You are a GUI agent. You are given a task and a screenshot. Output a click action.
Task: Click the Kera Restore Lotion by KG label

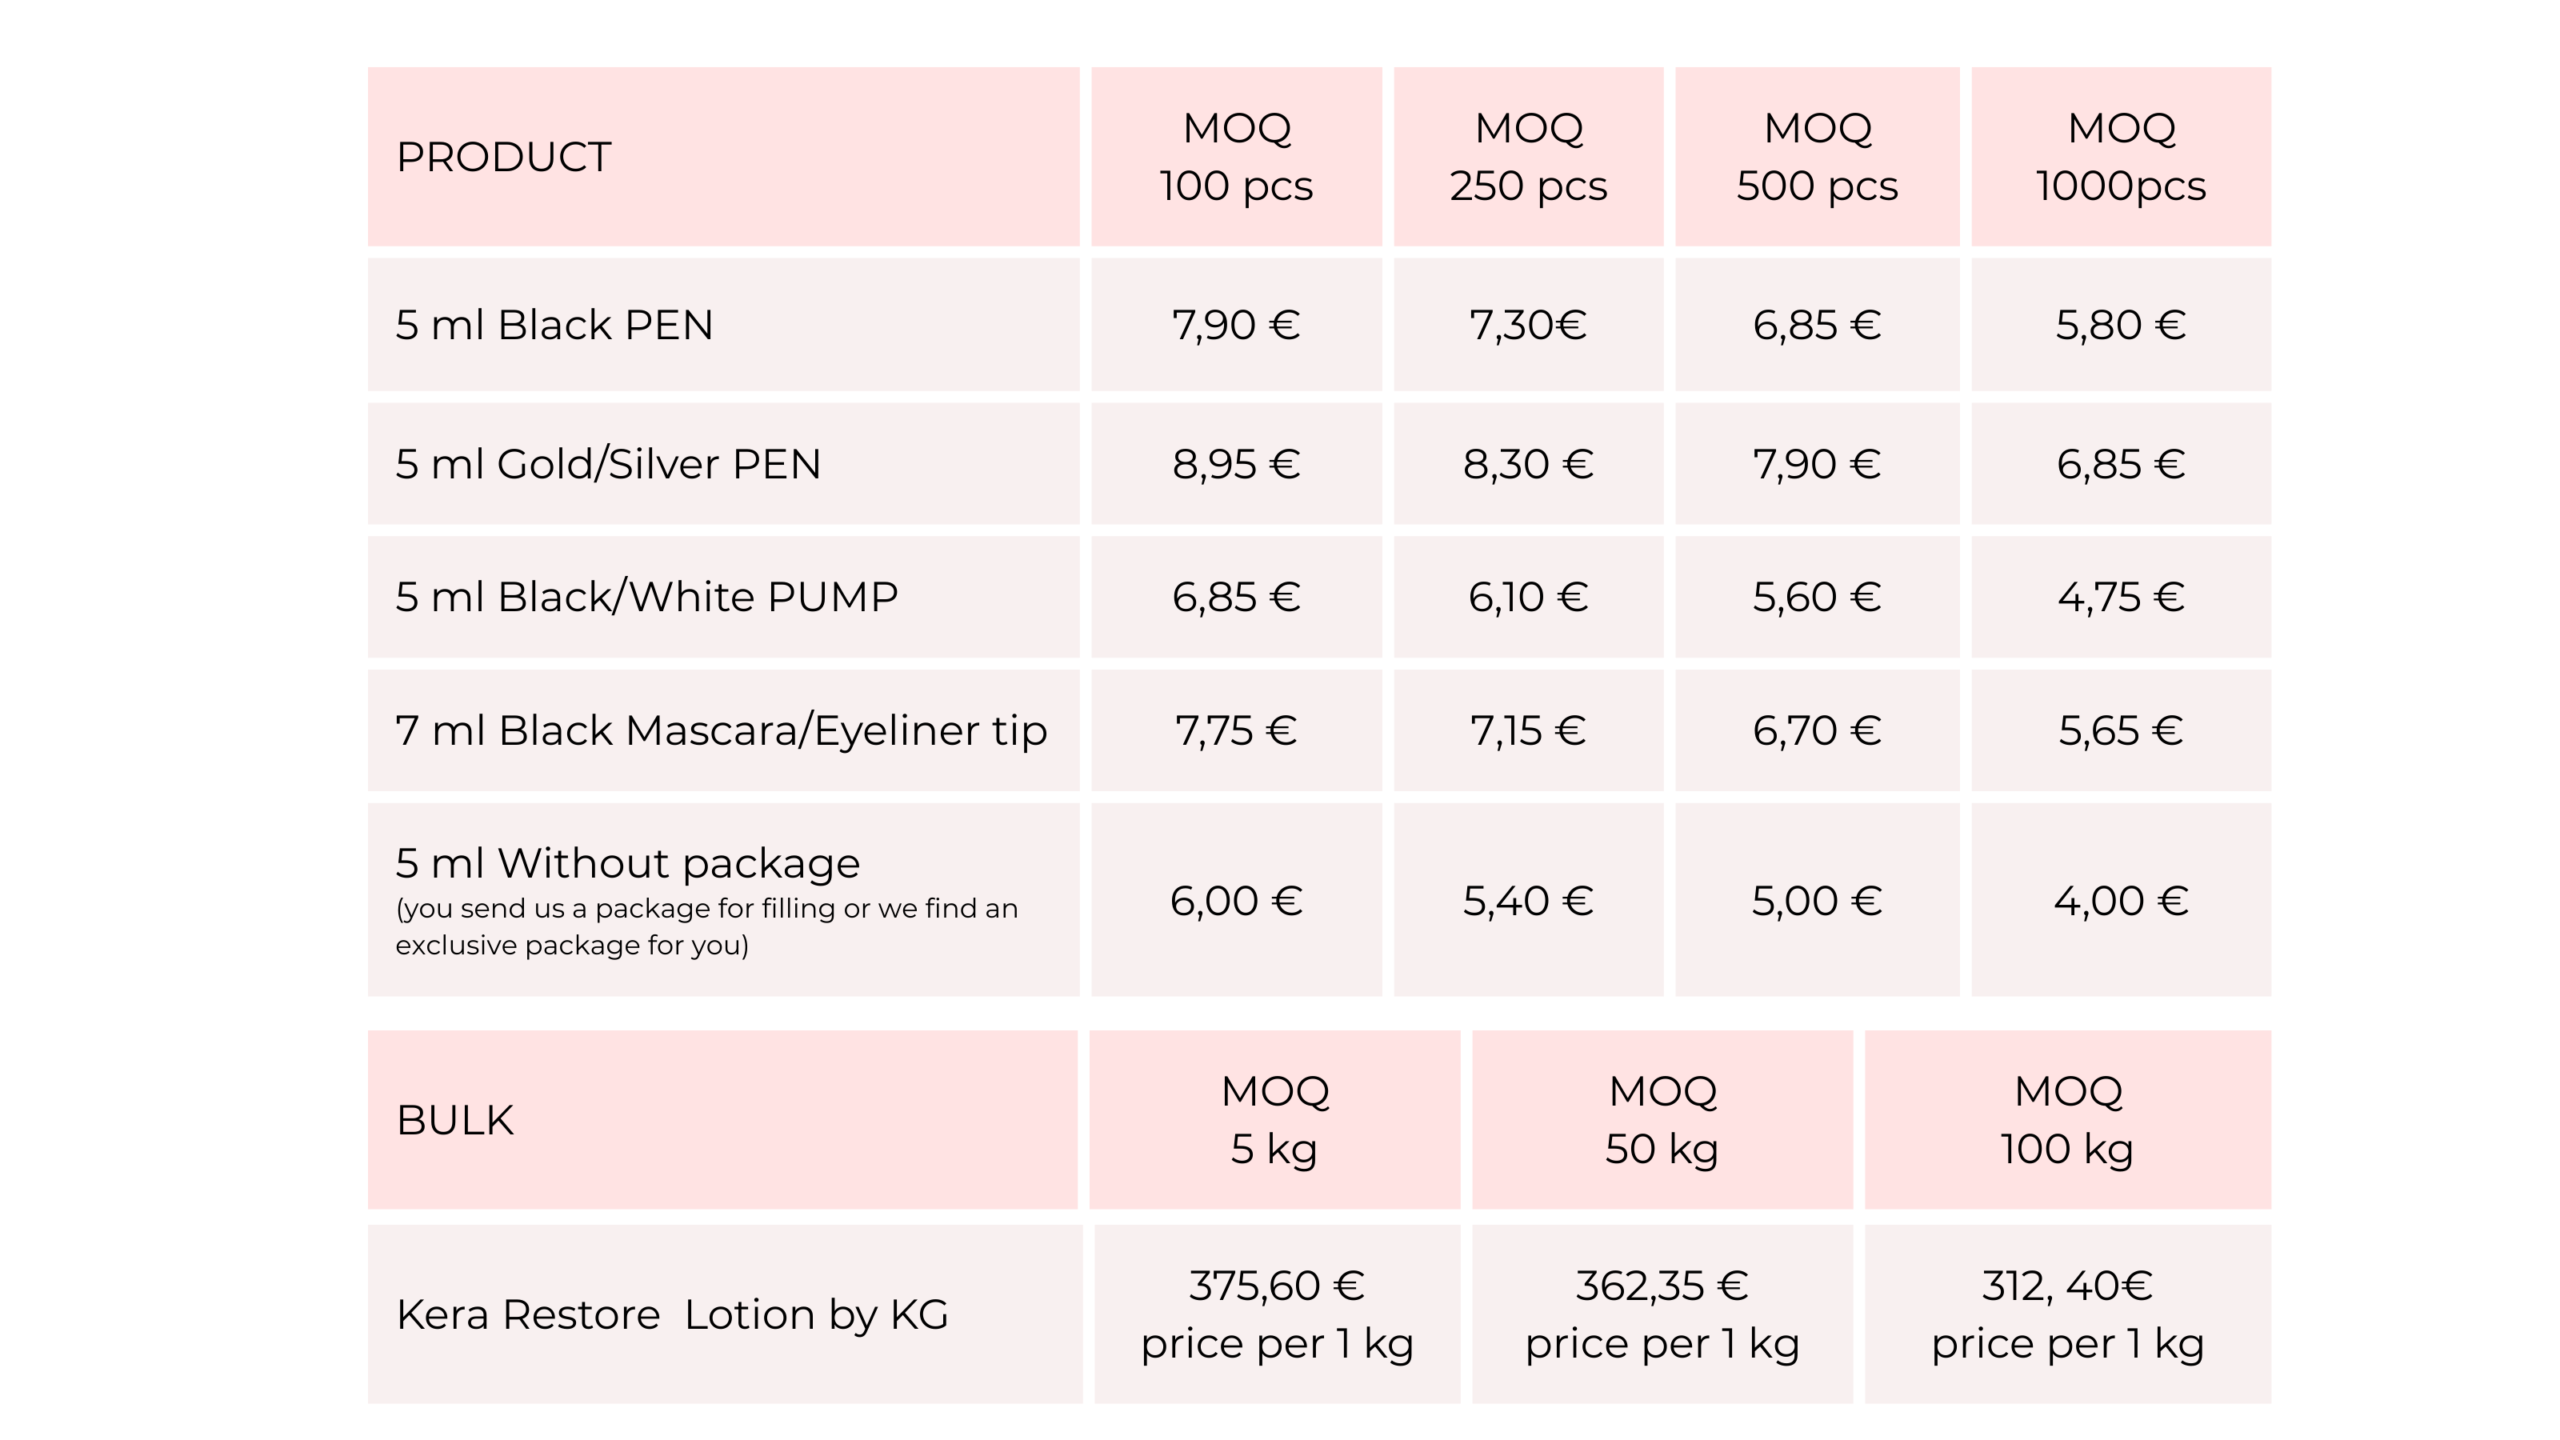coord(672,1315)
